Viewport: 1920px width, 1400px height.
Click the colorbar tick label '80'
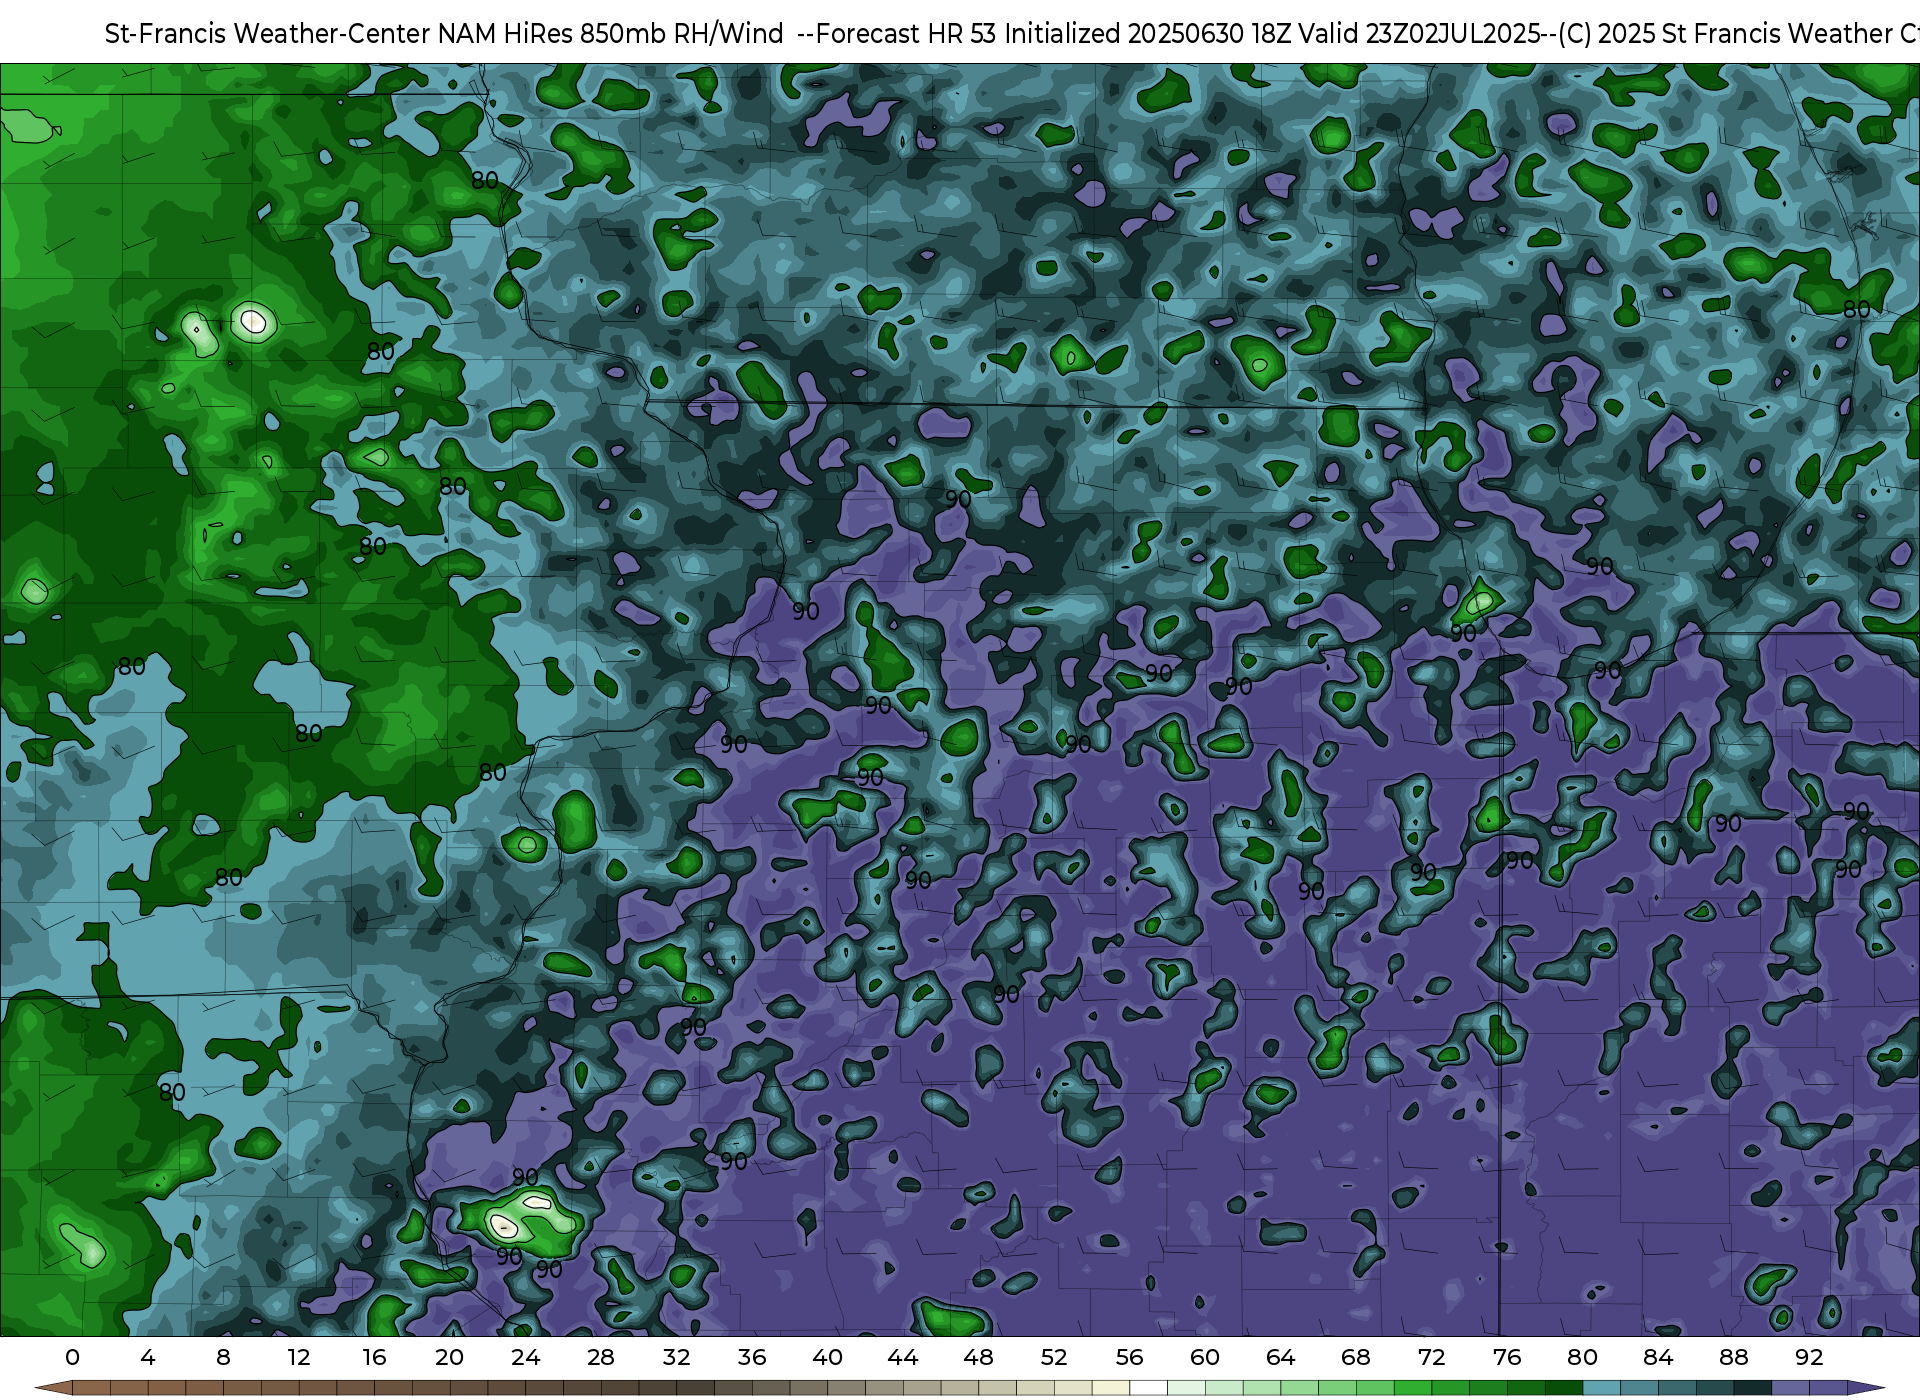point(1582,1357)
